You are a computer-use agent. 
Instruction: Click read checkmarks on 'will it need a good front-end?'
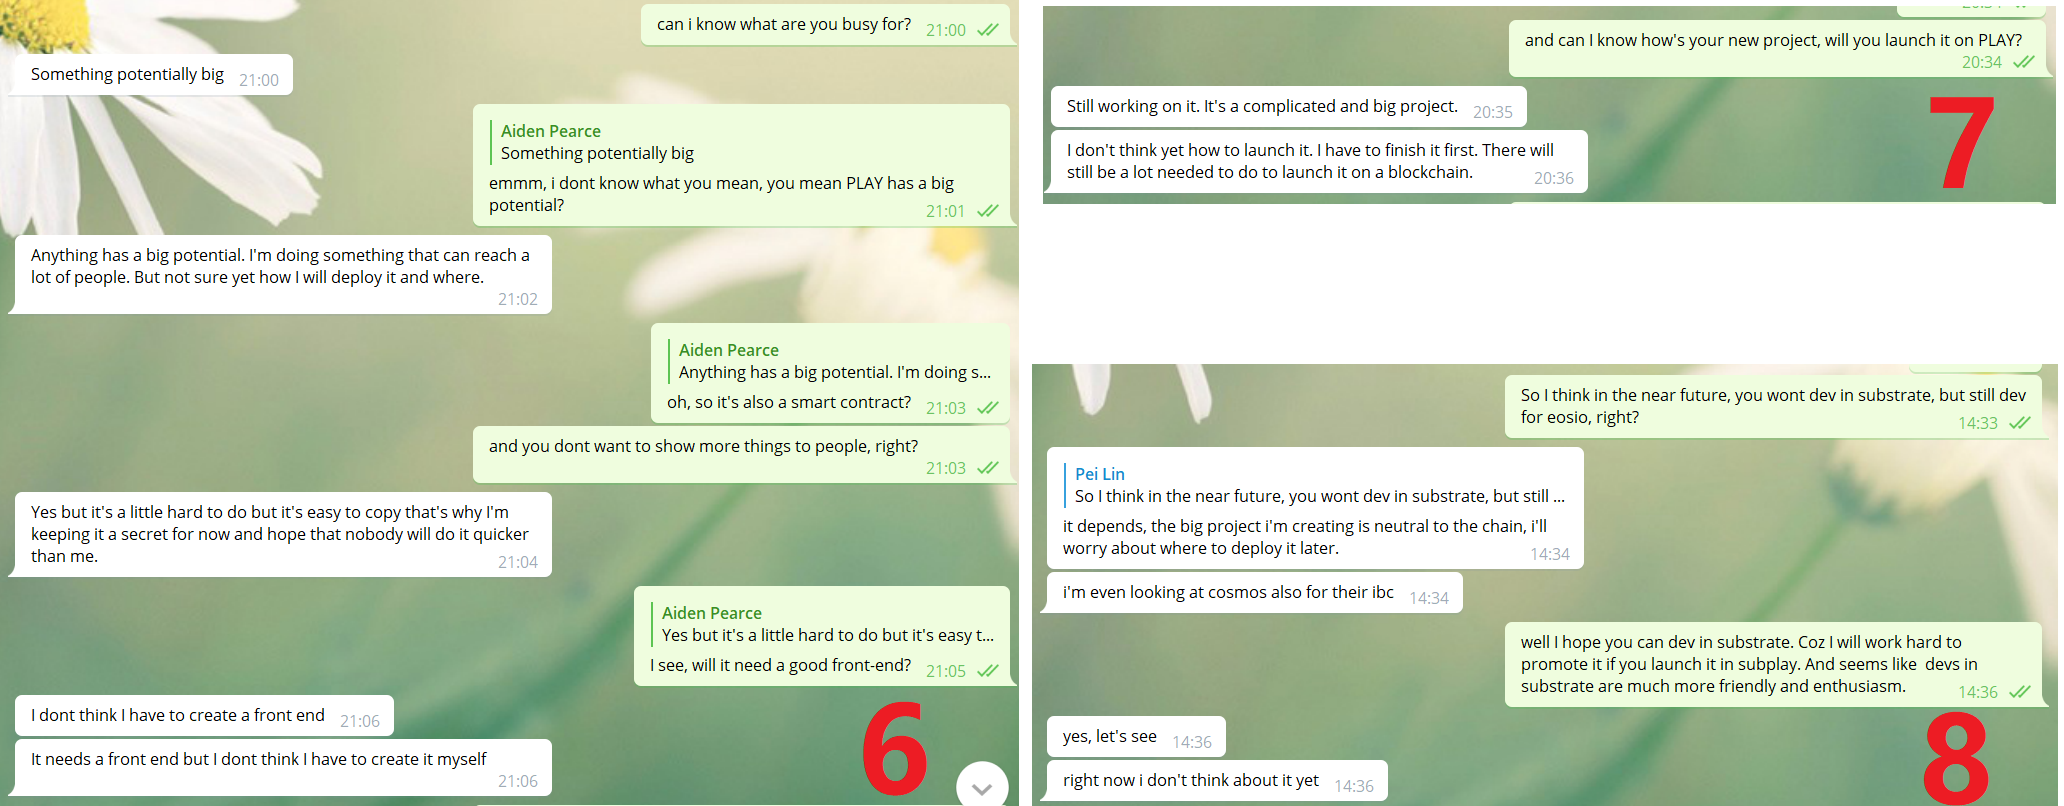pyautogui.click(x=988, y=671)
